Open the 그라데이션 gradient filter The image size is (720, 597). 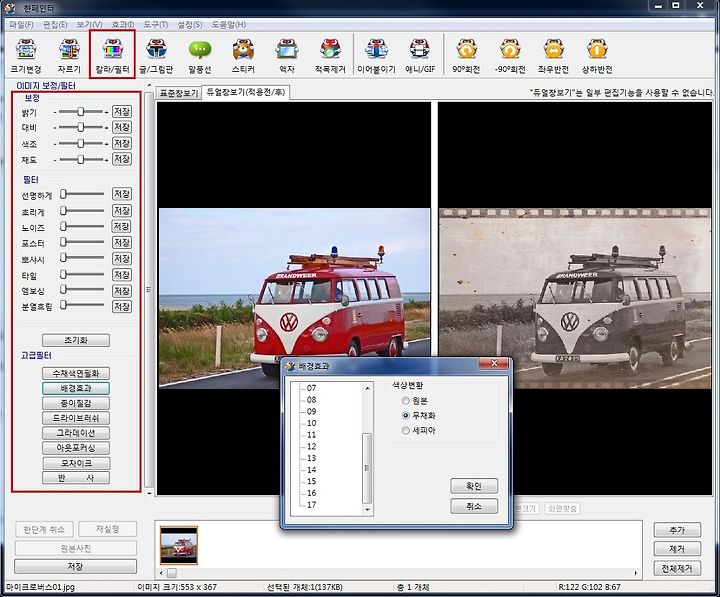[76, 433]
